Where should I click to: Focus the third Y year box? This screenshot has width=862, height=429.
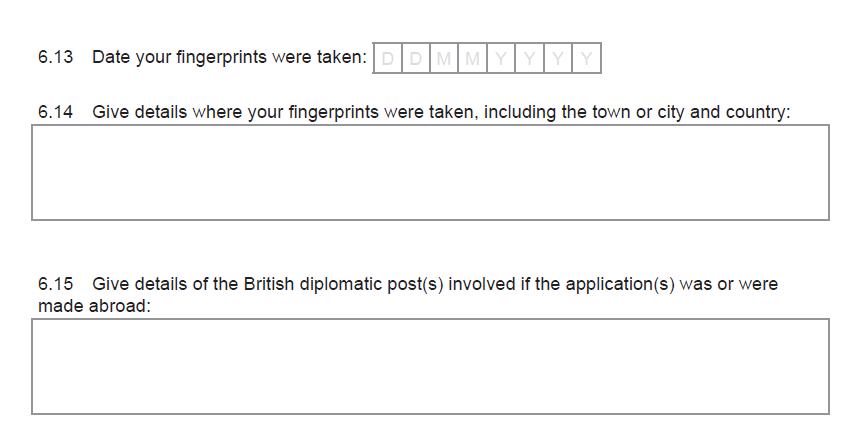(558, 58)
